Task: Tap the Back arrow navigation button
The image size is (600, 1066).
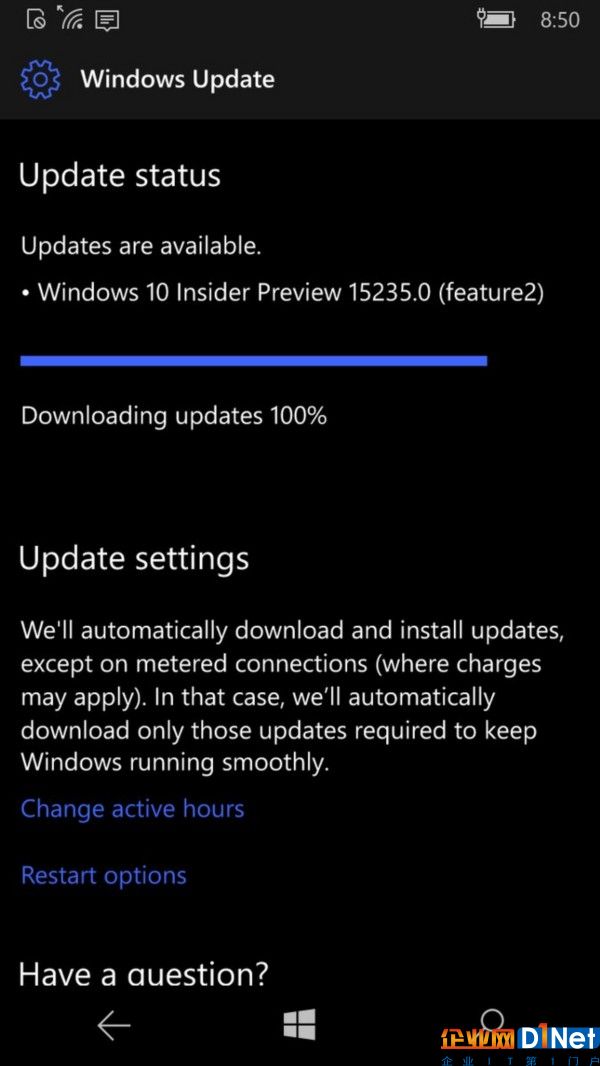Action: [x=113, y=1025]
